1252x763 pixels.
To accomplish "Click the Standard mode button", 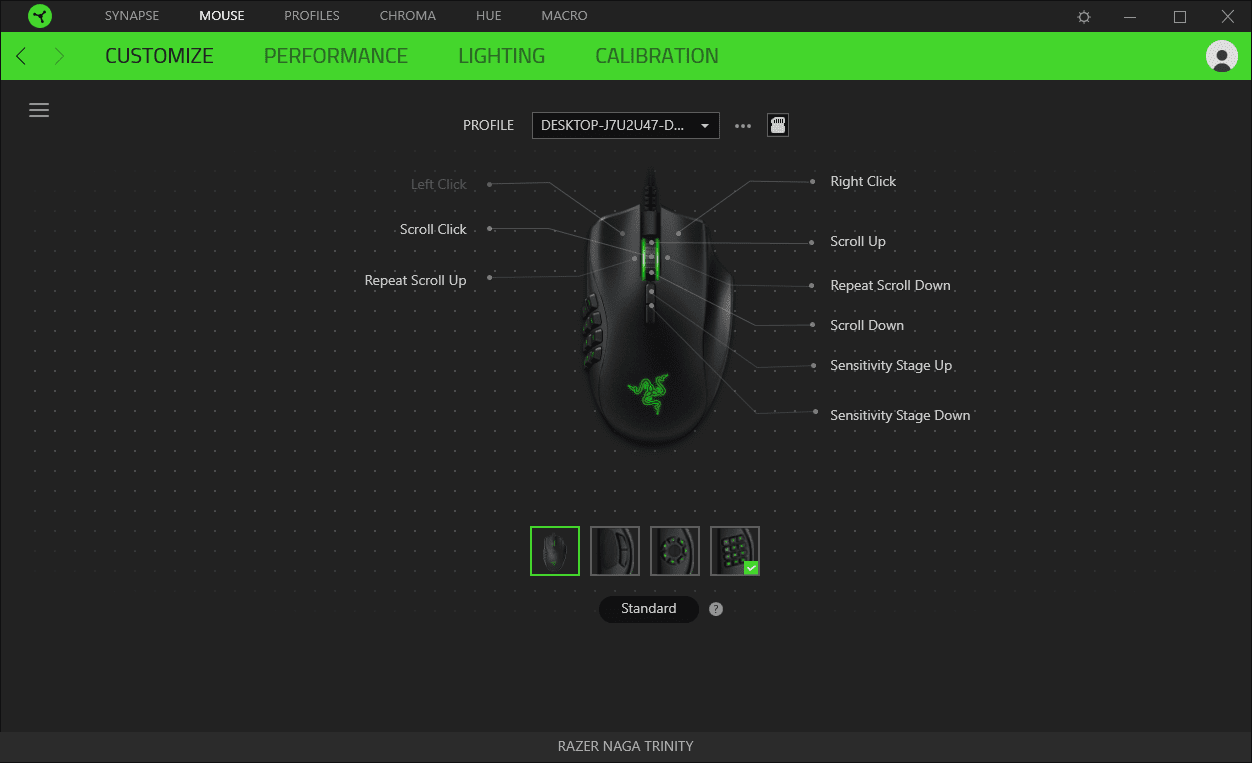I will click(649, 609).
